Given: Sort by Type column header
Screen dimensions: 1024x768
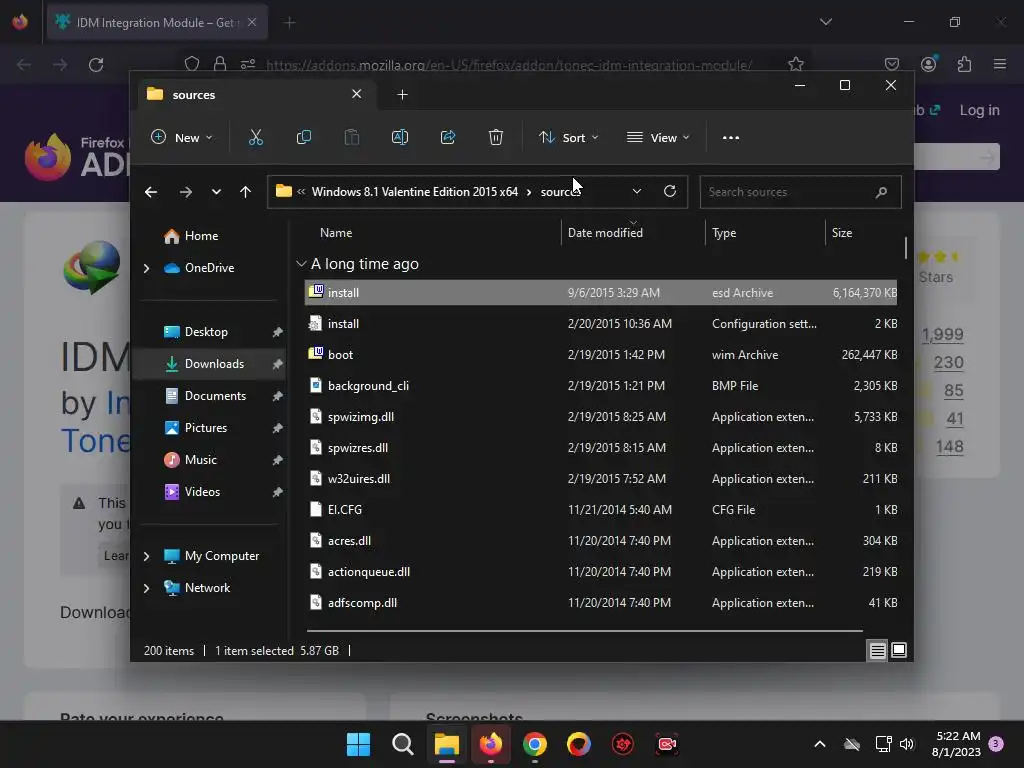Looking at the screenshot, I should (x=724, y=232).
